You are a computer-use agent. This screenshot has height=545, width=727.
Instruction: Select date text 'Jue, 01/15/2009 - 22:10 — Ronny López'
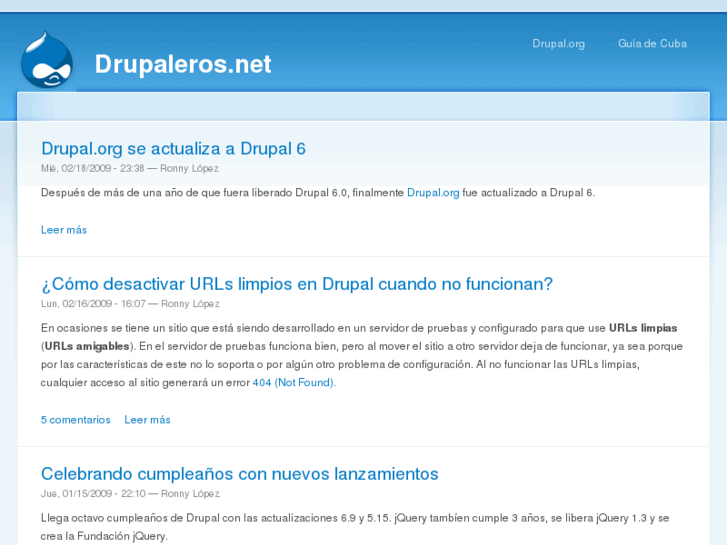pos(130,494)
